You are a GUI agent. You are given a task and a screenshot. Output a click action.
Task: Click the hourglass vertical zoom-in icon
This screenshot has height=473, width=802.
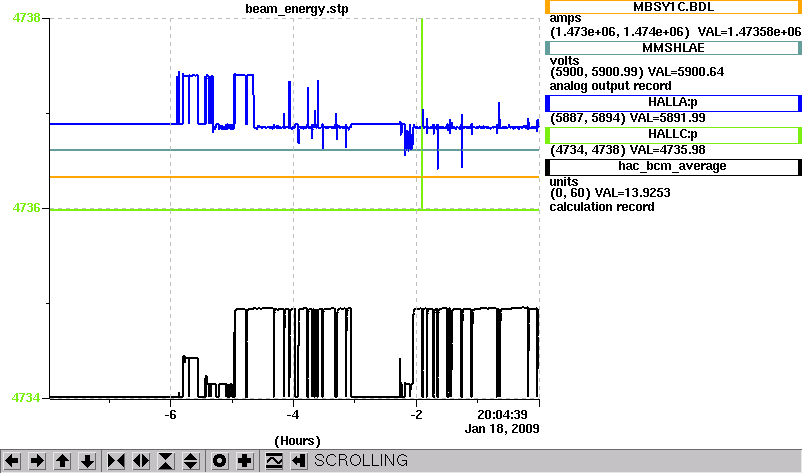166,461
